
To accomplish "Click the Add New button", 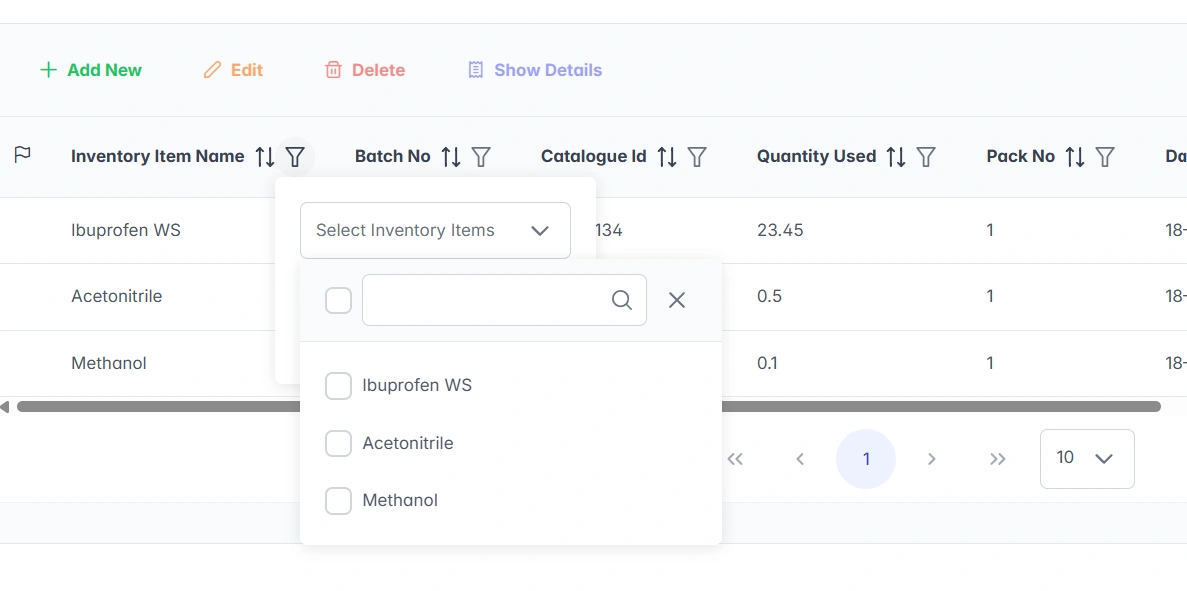I will [91, 70].
